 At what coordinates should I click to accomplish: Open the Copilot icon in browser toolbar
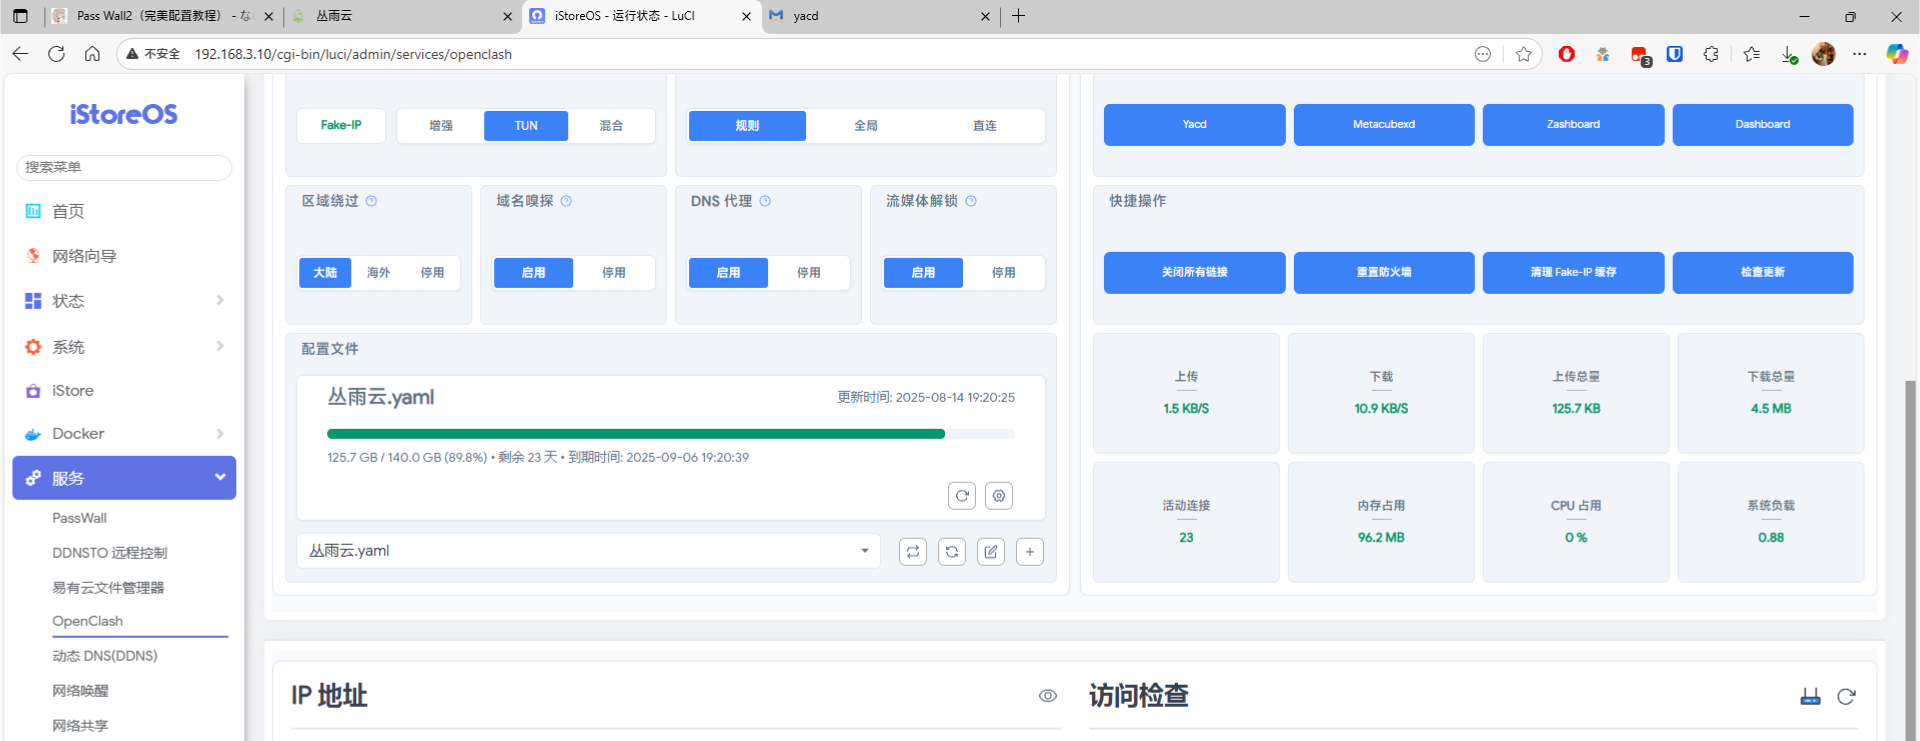click(1896, 54)
